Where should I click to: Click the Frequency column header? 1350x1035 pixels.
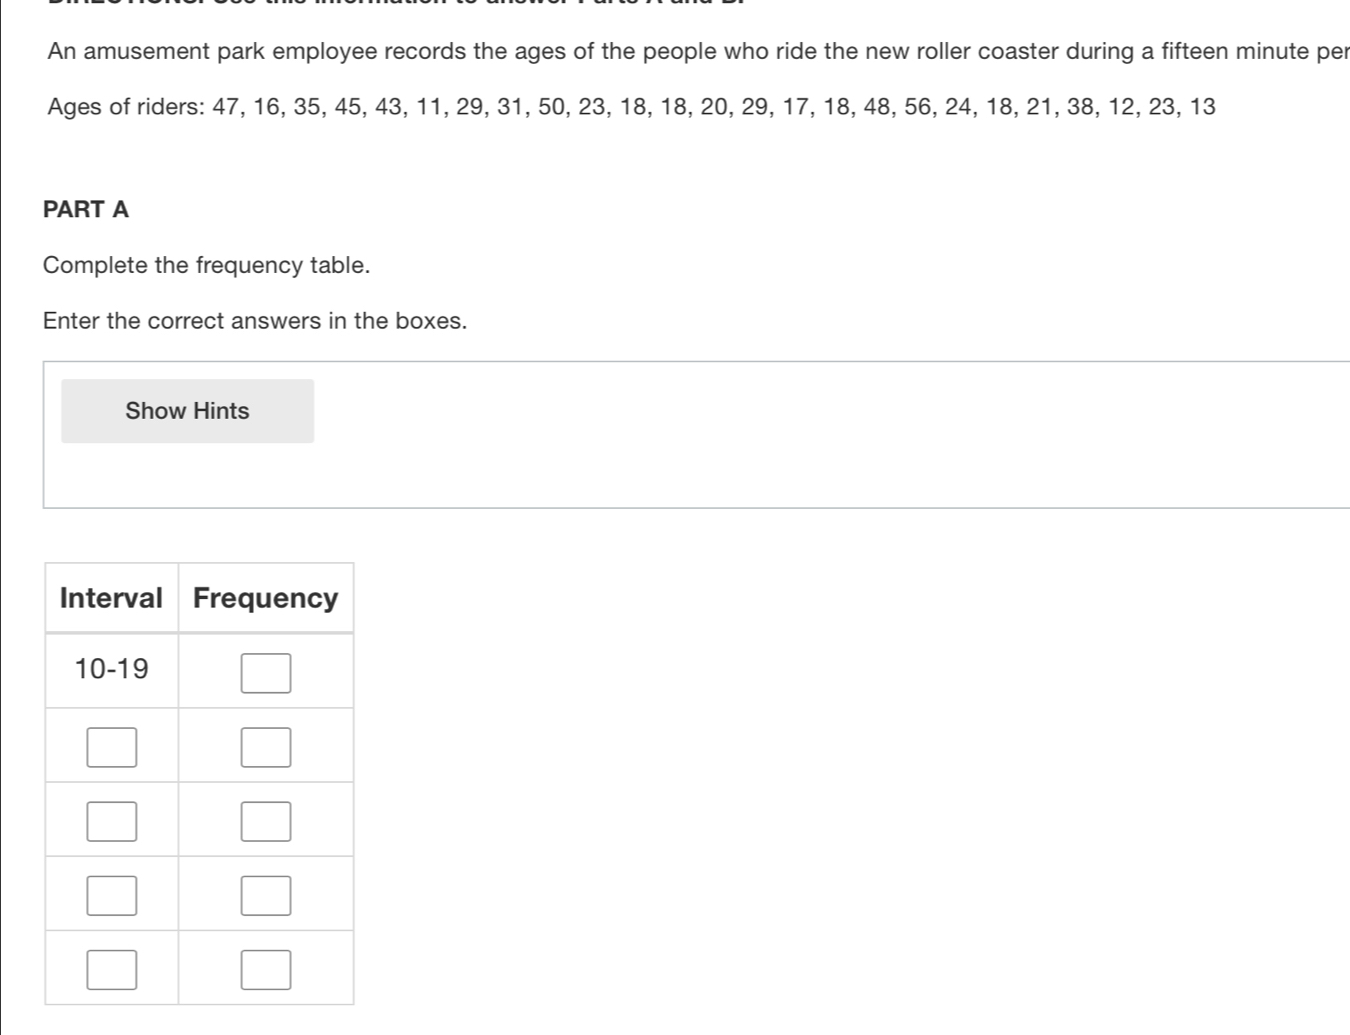[x=266, y=598]
